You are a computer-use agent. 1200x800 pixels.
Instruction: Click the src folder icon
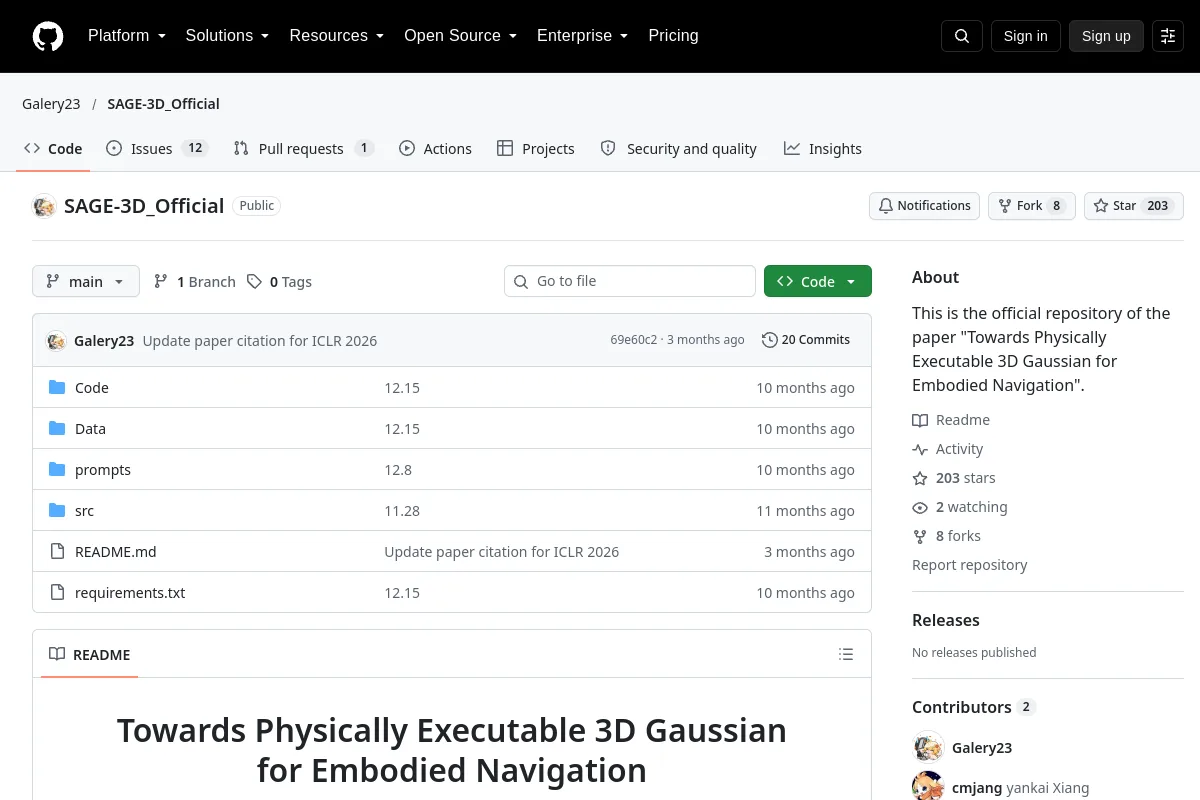point(57,511)
